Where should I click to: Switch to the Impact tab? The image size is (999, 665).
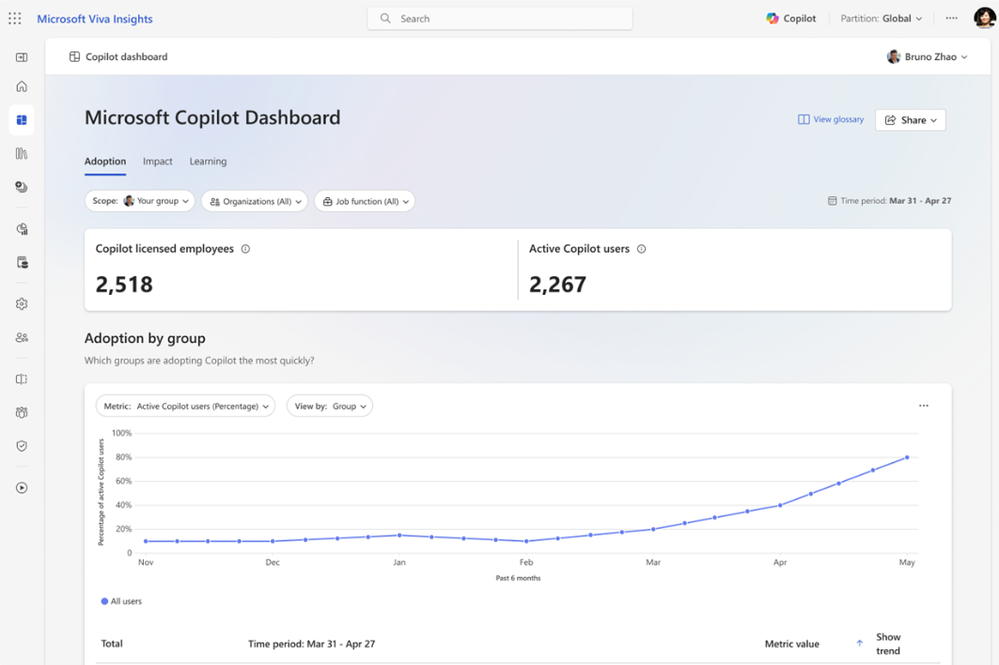(157, 162)
